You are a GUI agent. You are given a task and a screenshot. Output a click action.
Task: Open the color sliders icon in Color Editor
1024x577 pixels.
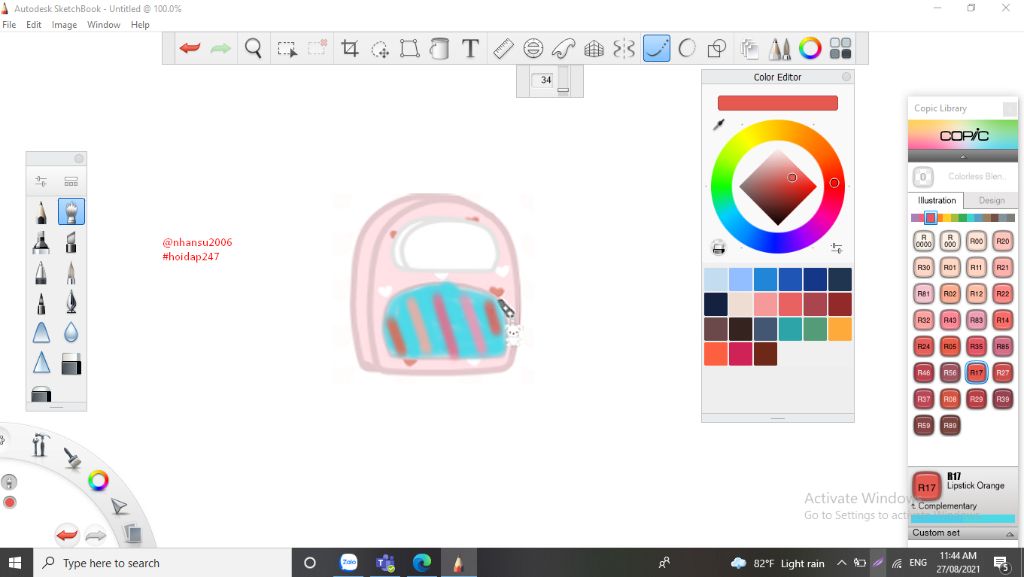837,247
